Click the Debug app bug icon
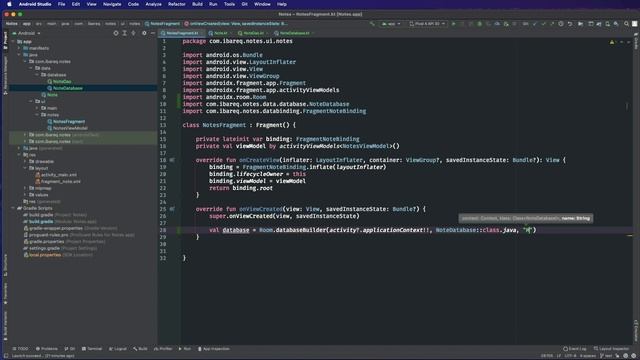The image size is (640, 360). tap(480, 24)
